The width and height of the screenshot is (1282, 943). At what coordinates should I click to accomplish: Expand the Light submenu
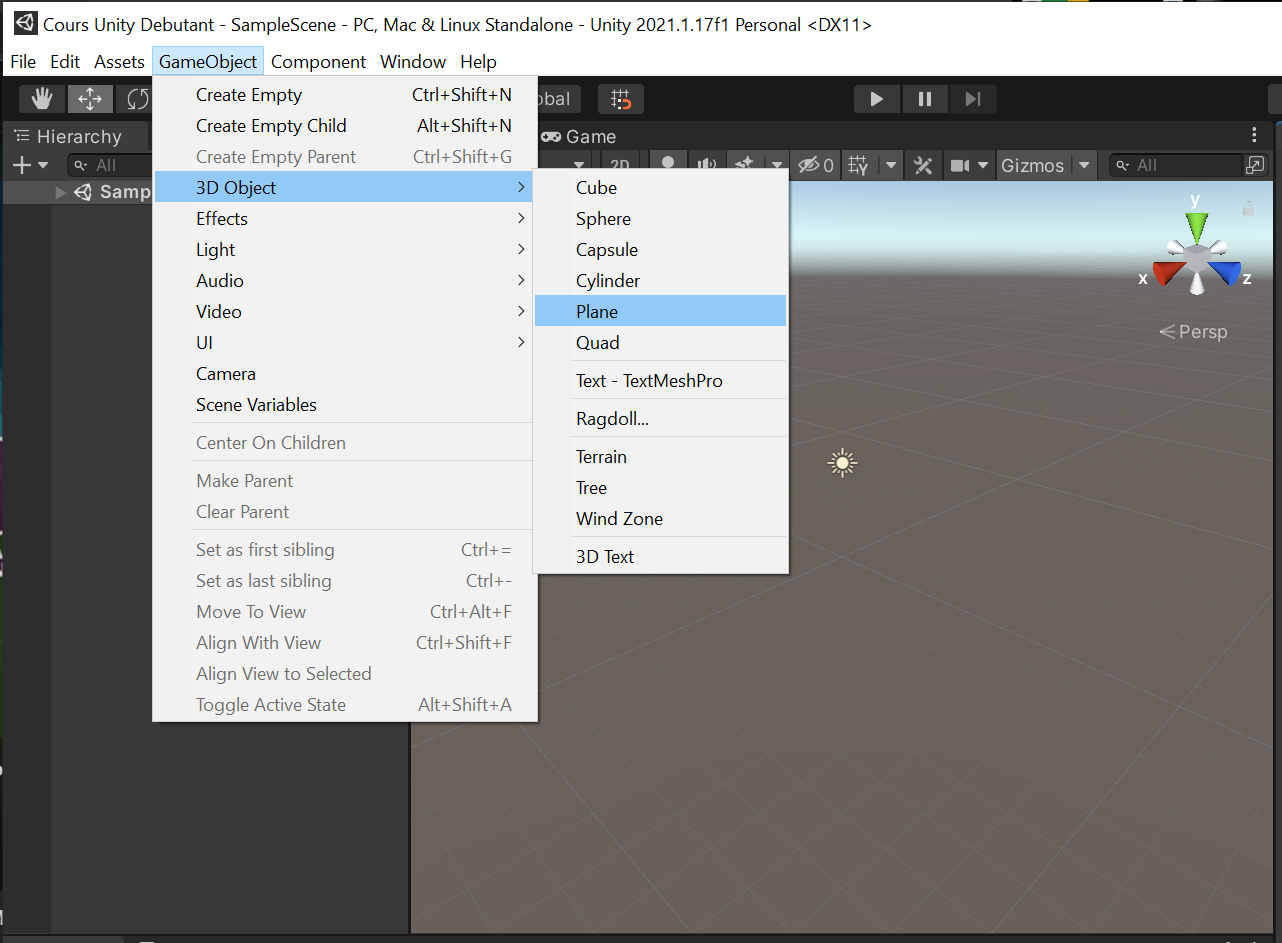coord(345,250)
